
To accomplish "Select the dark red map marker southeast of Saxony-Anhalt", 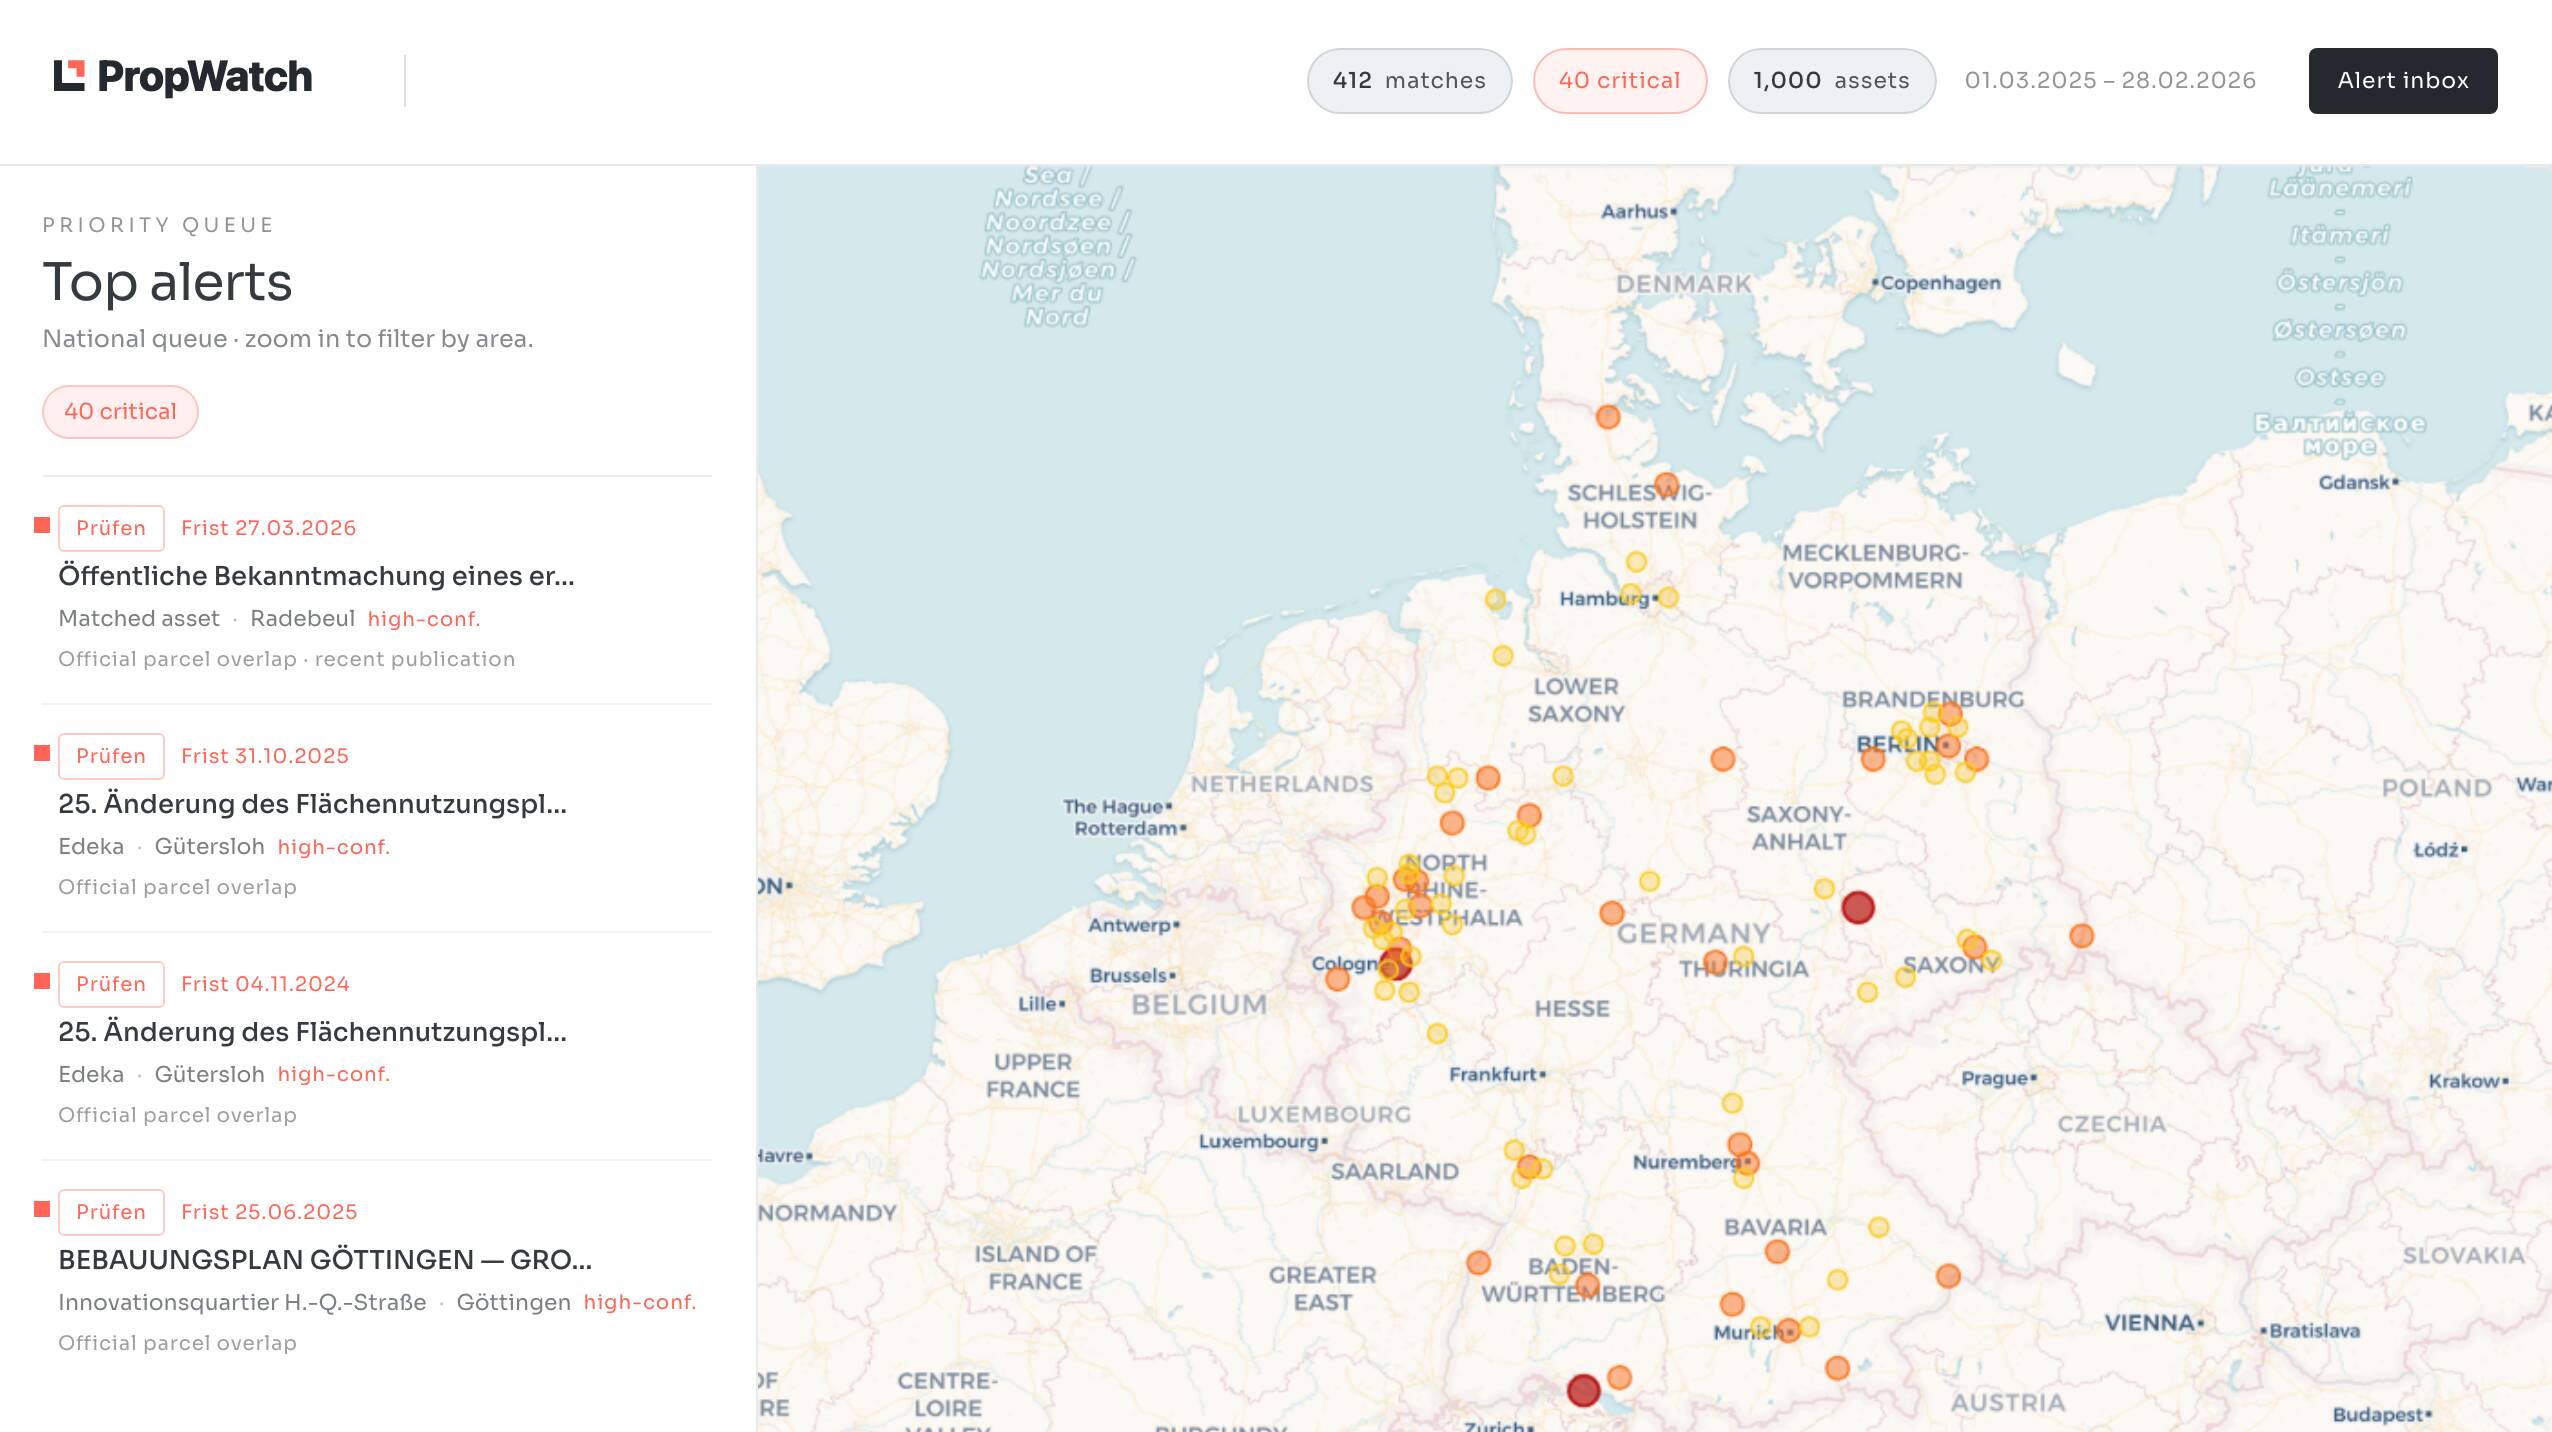I will [x=1858, y=908].
